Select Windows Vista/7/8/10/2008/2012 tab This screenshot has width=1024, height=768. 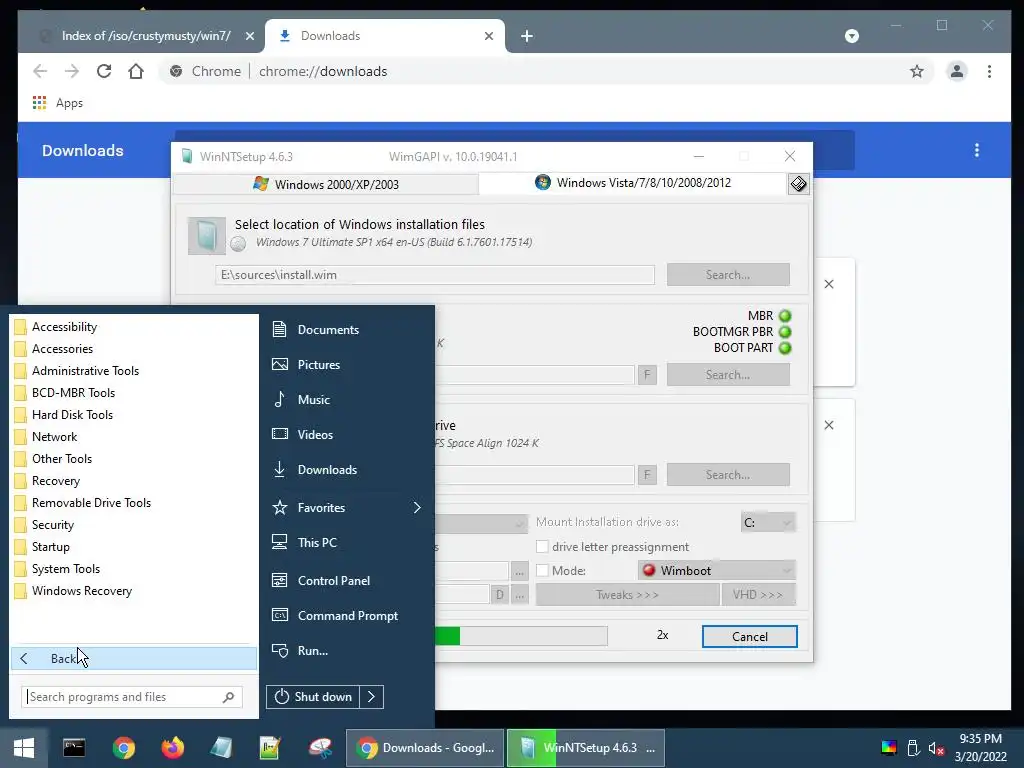coord(633,183)
